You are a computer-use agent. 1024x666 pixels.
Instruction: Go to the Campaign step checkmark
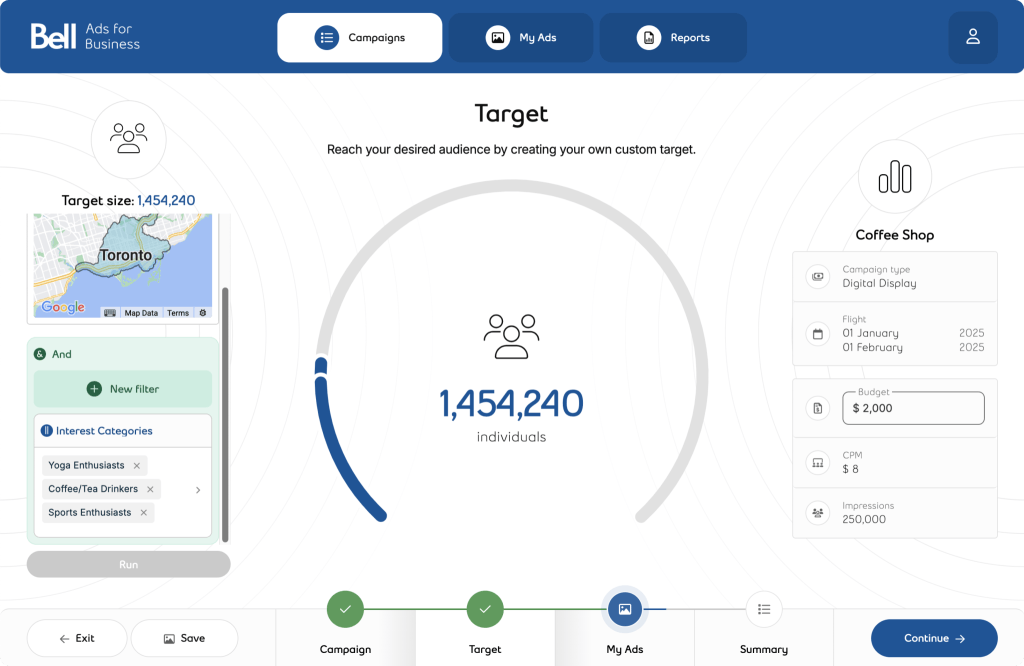coord(345,609)
